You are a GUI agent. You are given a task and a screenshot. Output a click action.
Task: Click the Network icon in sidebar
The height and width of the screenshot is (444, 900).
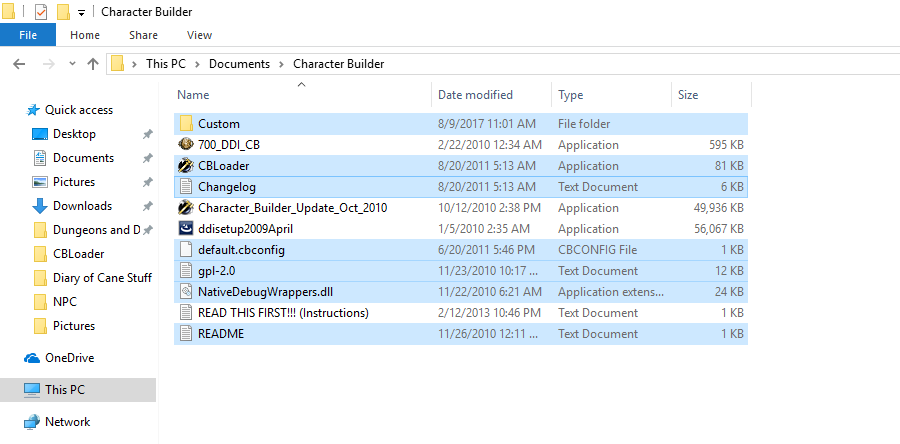[x=32, y=422]
